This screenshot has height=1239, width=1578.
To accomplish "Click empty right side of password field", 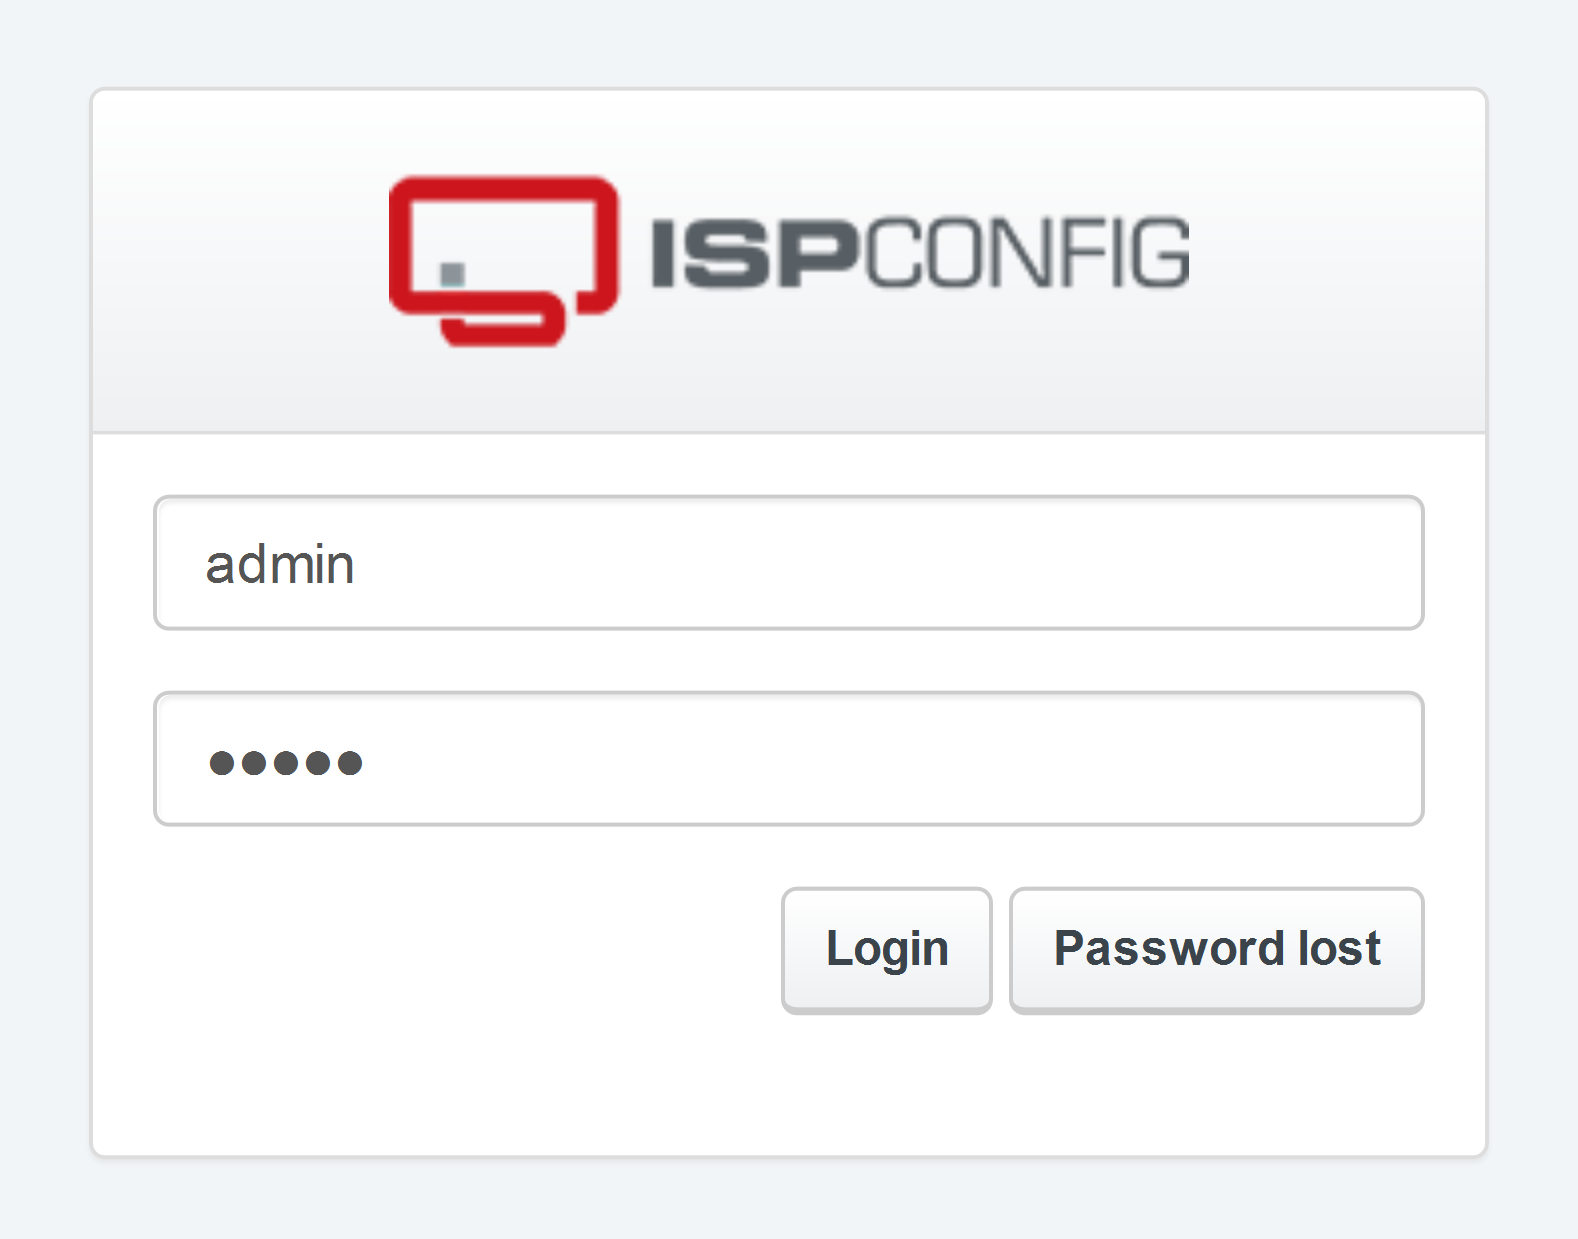I will coord(1000,759).
